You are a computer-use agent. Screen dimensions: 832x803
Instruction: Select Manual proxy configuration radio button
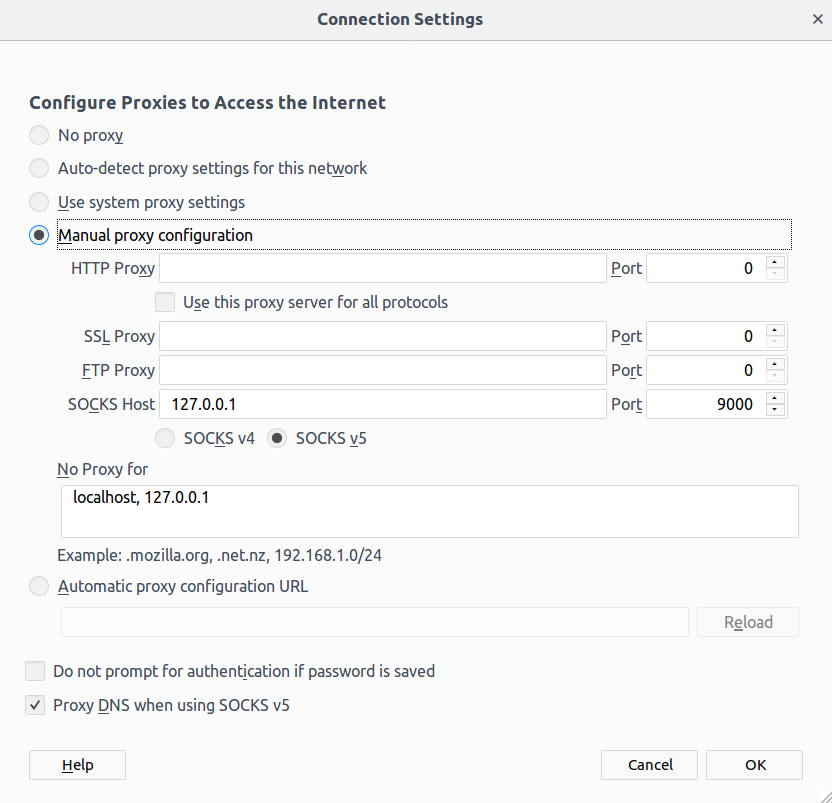point(39,235)
